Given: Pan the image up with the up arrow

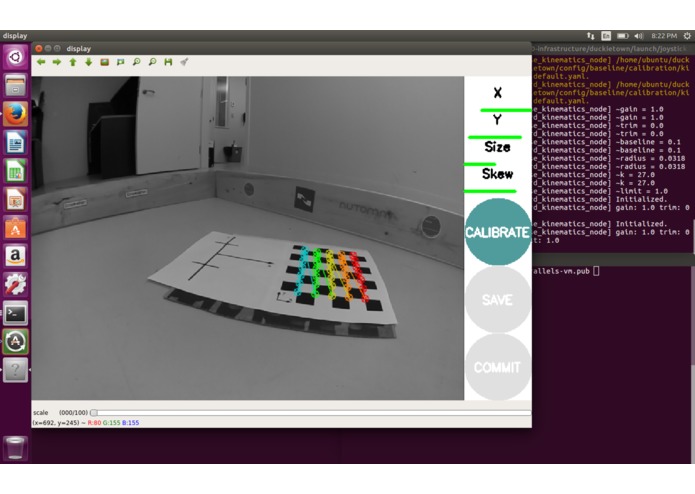Looking at the screenshot, I should pyautogui.click(x=73, y=62).
